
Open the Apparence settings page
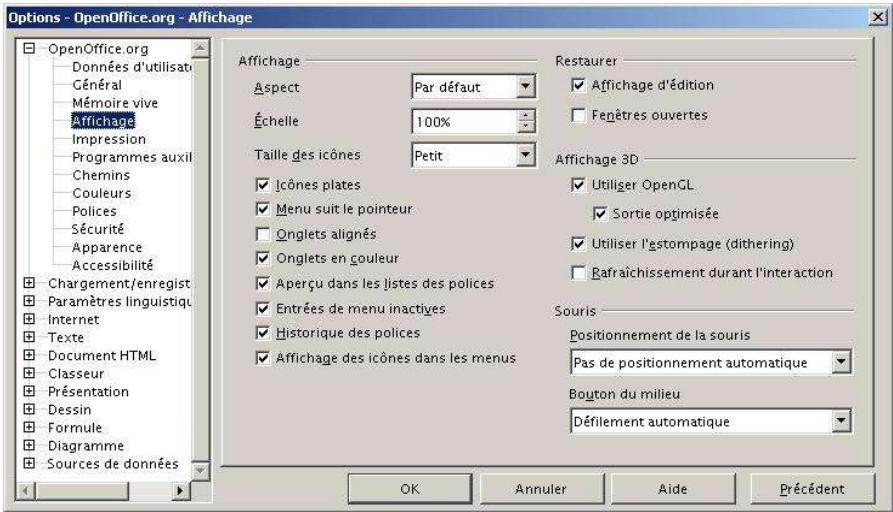107,247
